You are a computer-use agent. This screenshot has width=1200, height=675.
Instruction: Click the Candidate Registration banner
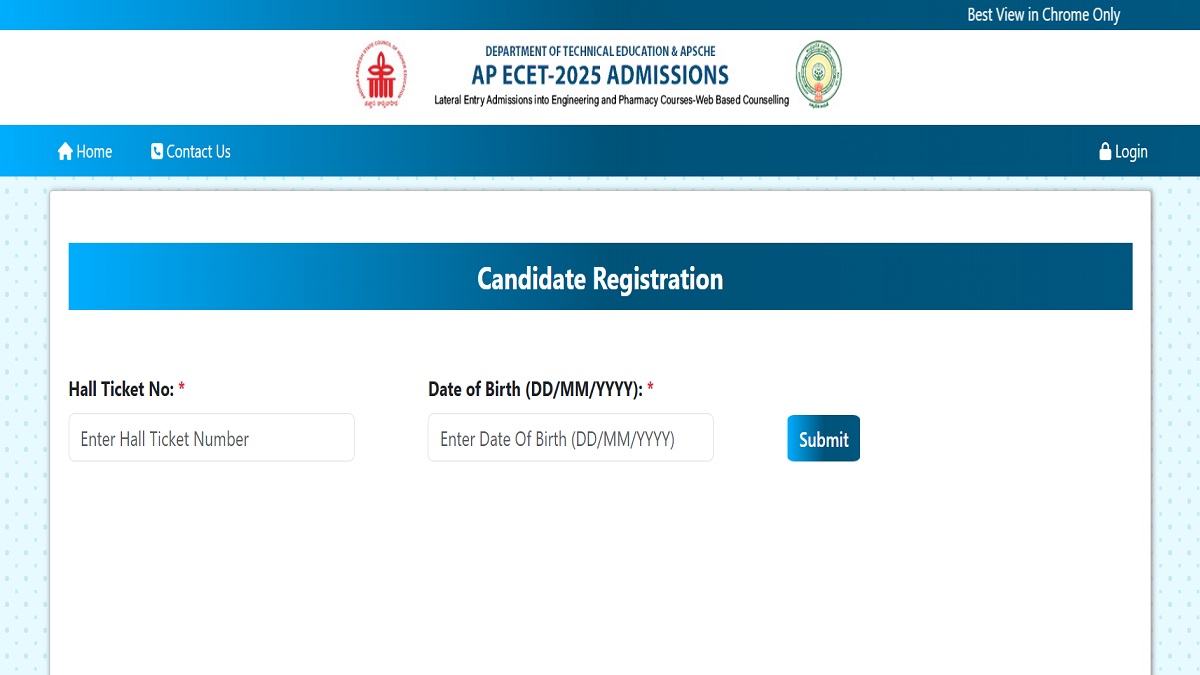pyautogui.click(x=600, y=277)
